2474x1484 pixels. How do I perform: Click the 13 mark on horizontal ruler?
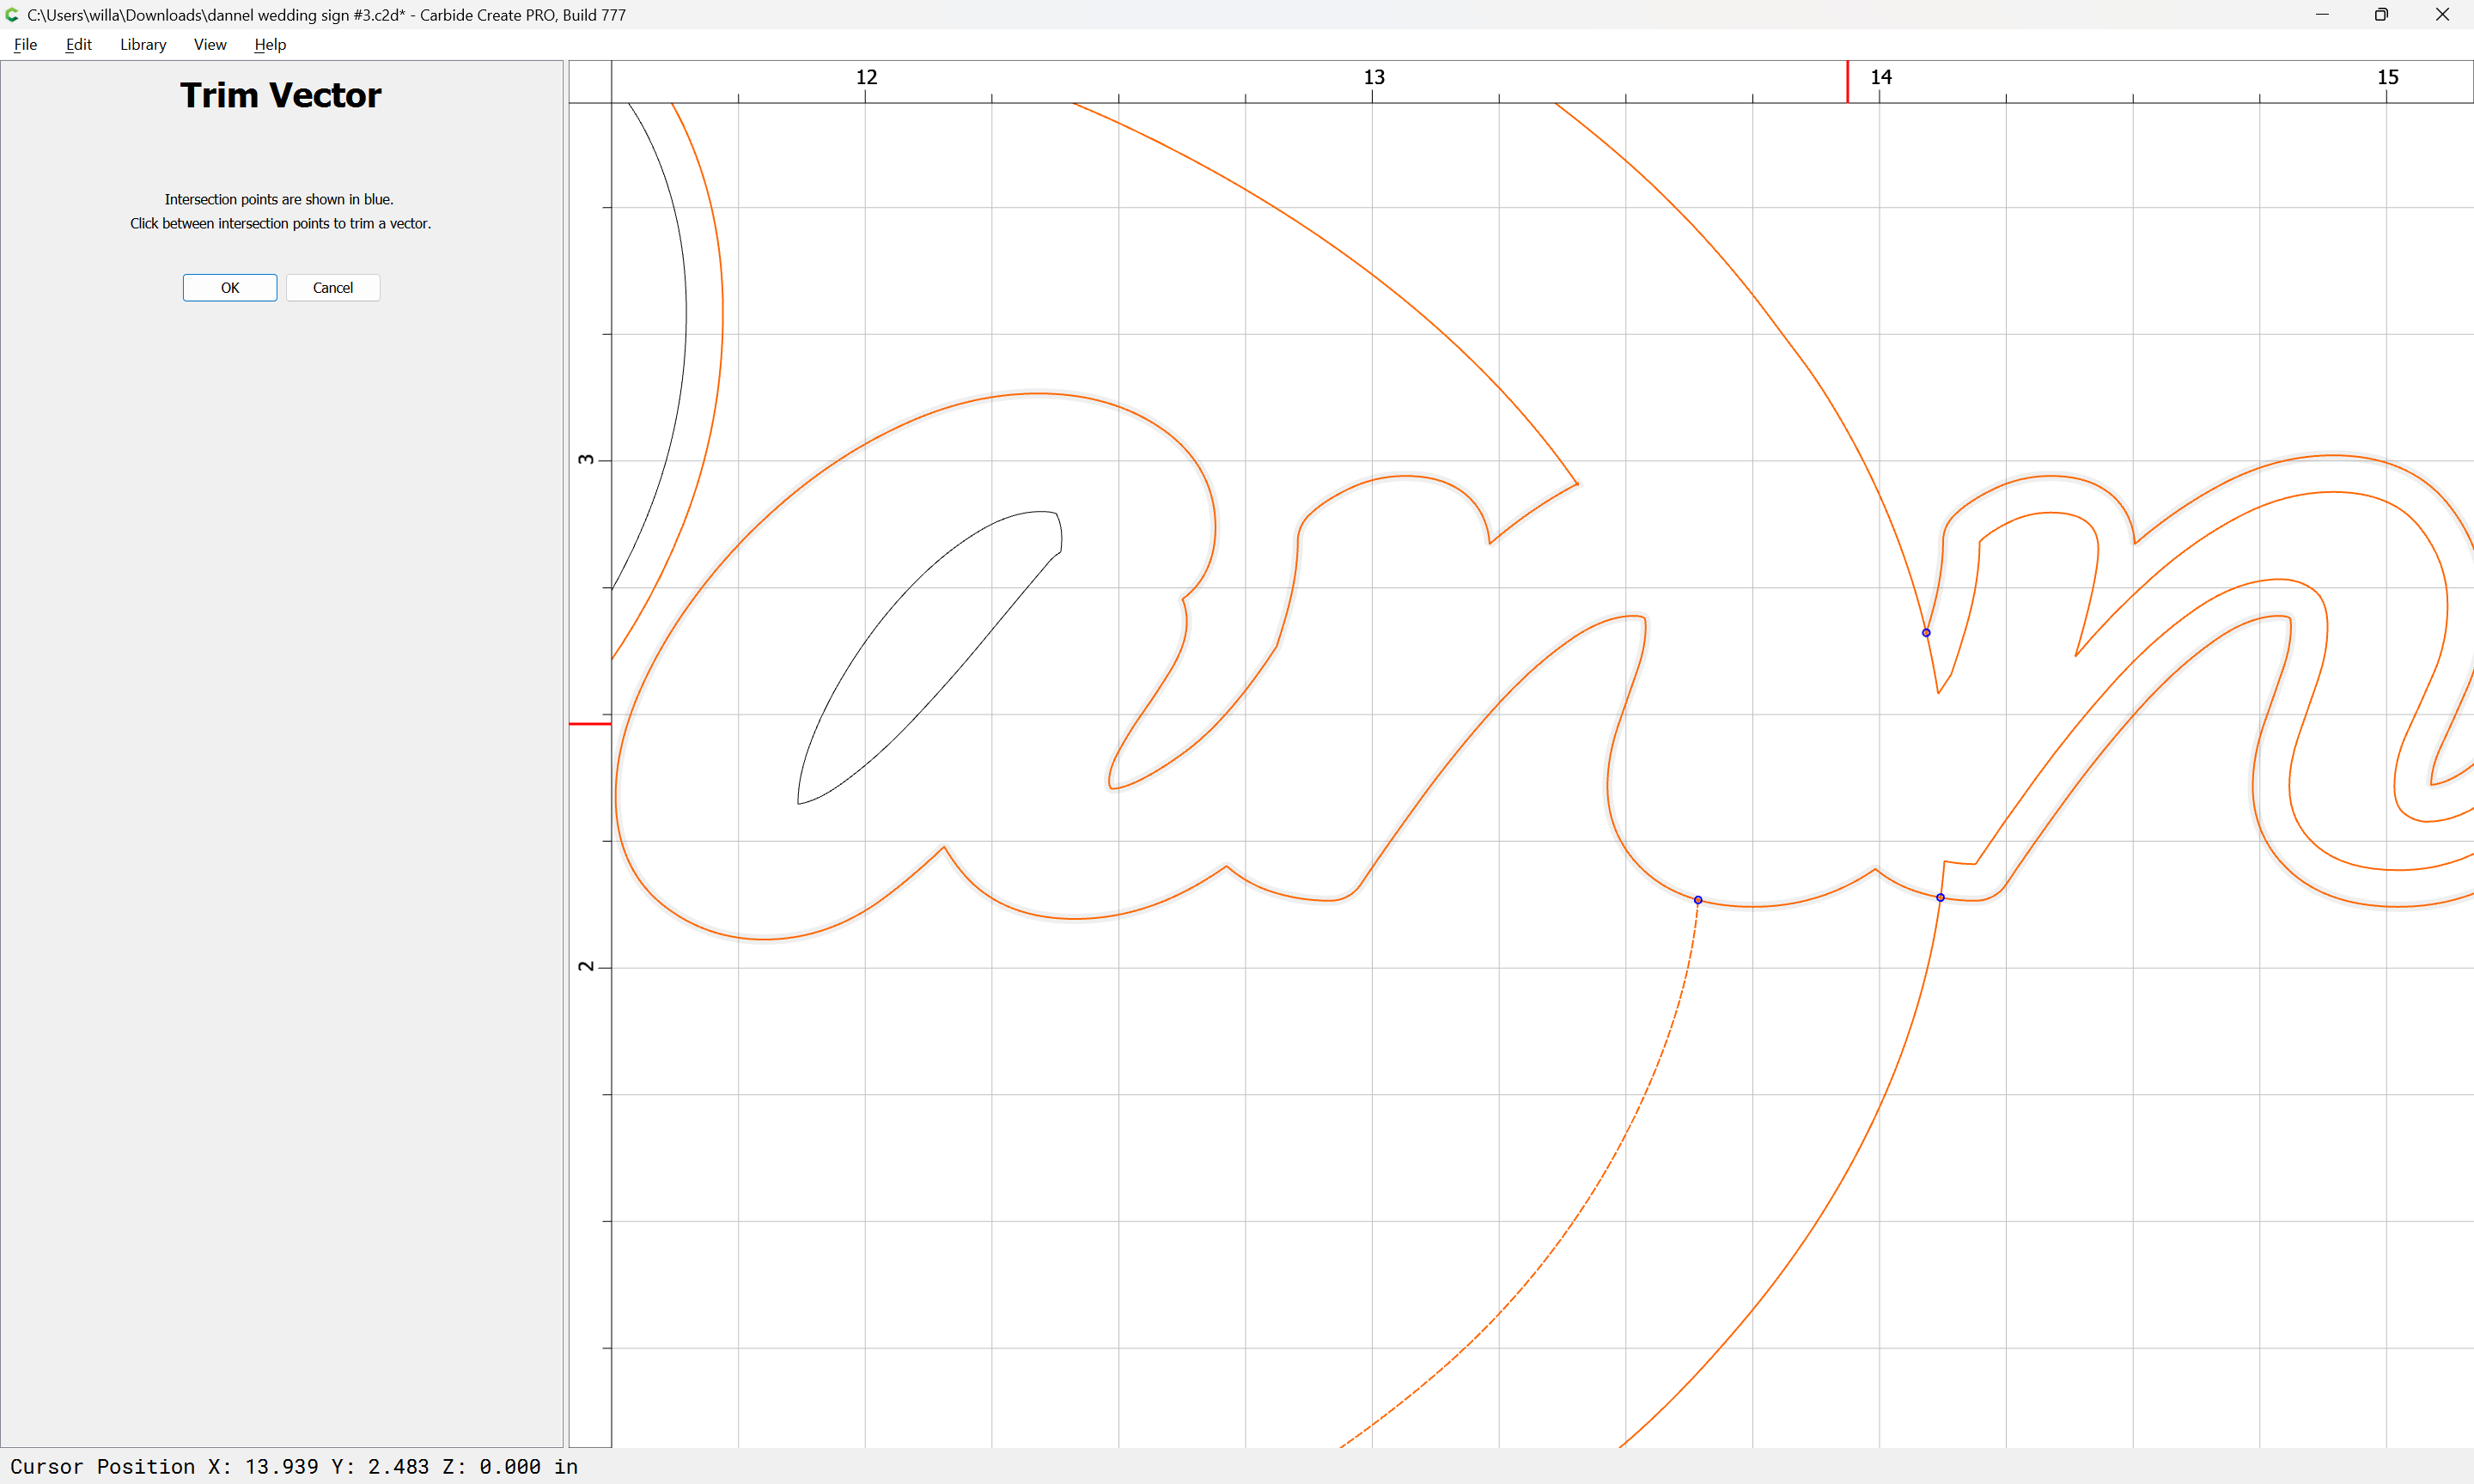pyautogui.click(x=1374, y=77)
